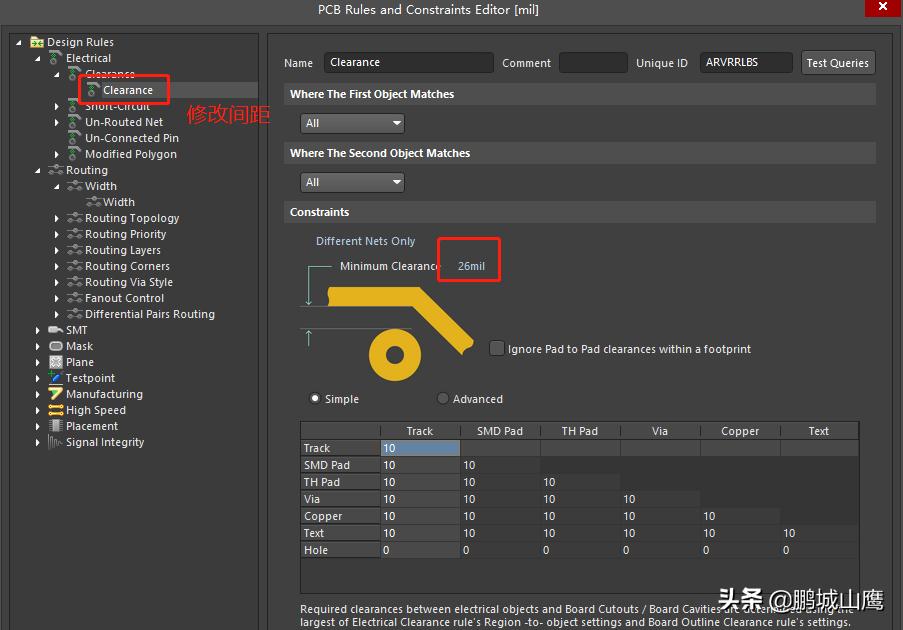This screenshot has width=903, height=630.
Task: Open the first object matches All dropdown
Action: (x=352, y=123)
